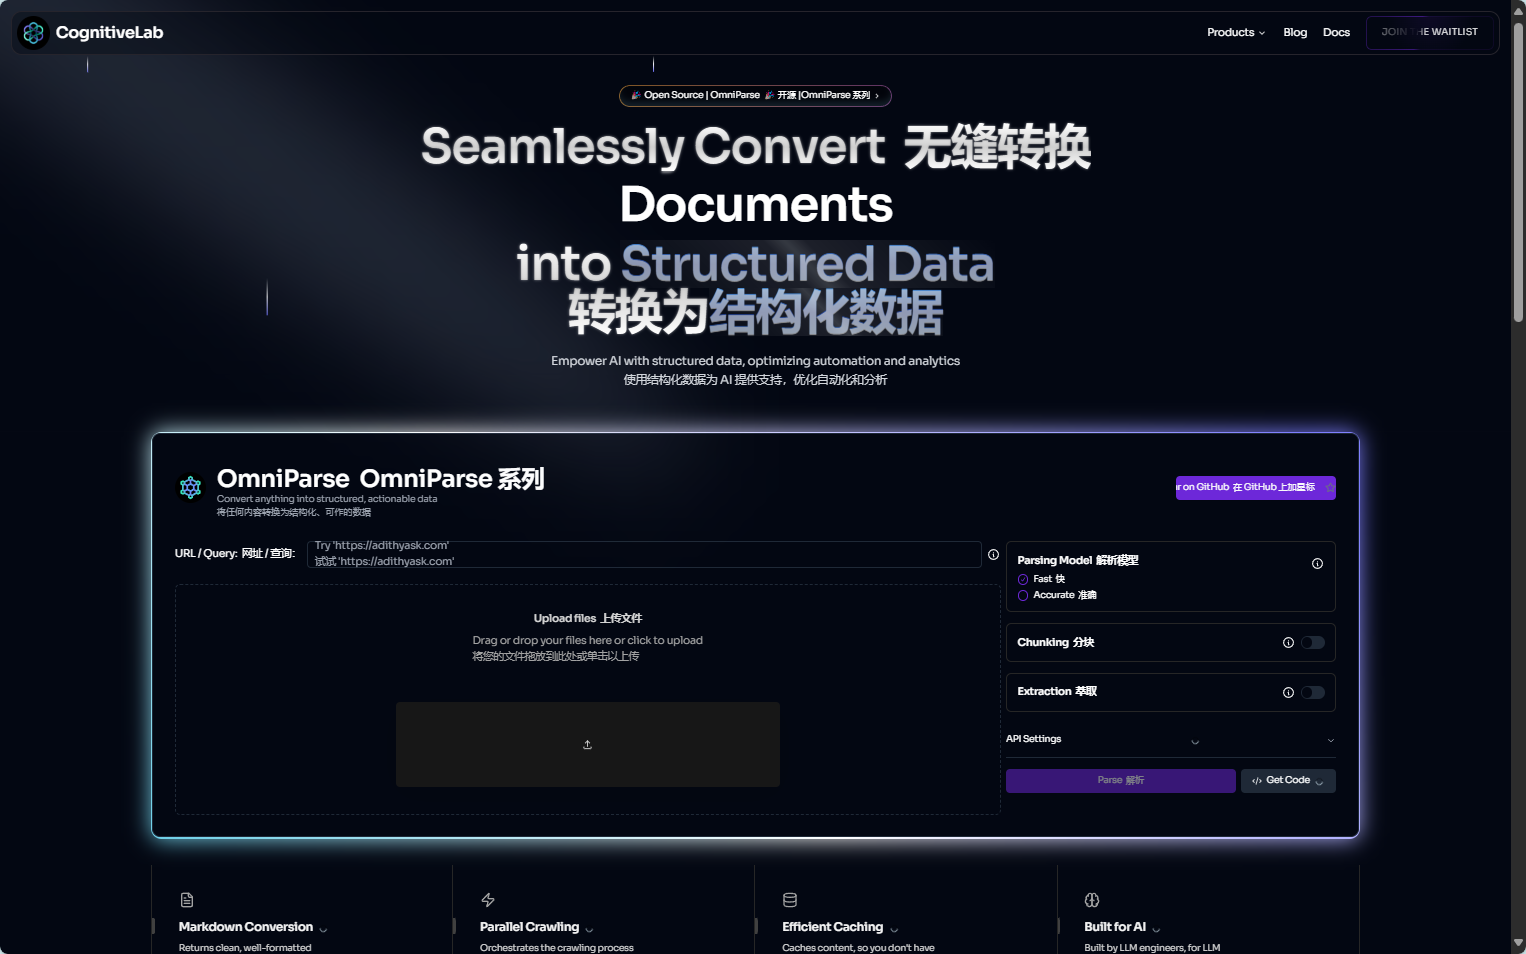Screen dimensions: 1526x954
Task: Expand the Markdown Conversion card
Action: coord(323,929)
